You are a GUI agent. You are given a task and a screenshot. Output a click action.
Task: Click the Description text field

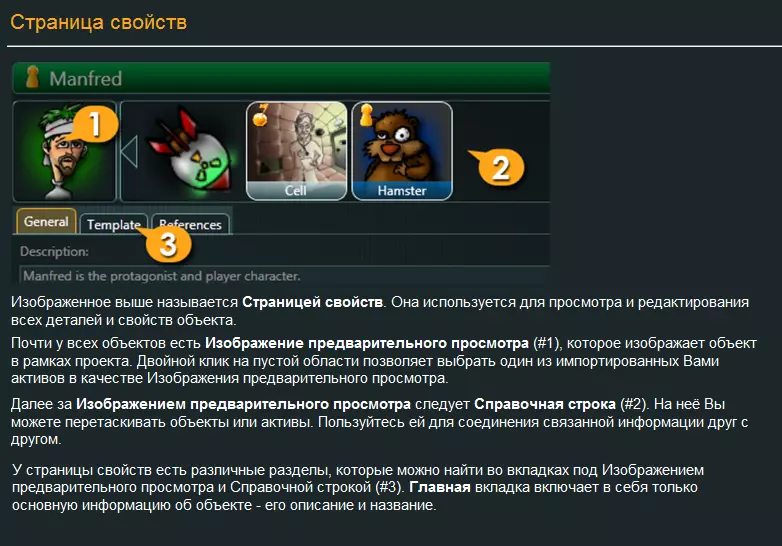(284, 276)
